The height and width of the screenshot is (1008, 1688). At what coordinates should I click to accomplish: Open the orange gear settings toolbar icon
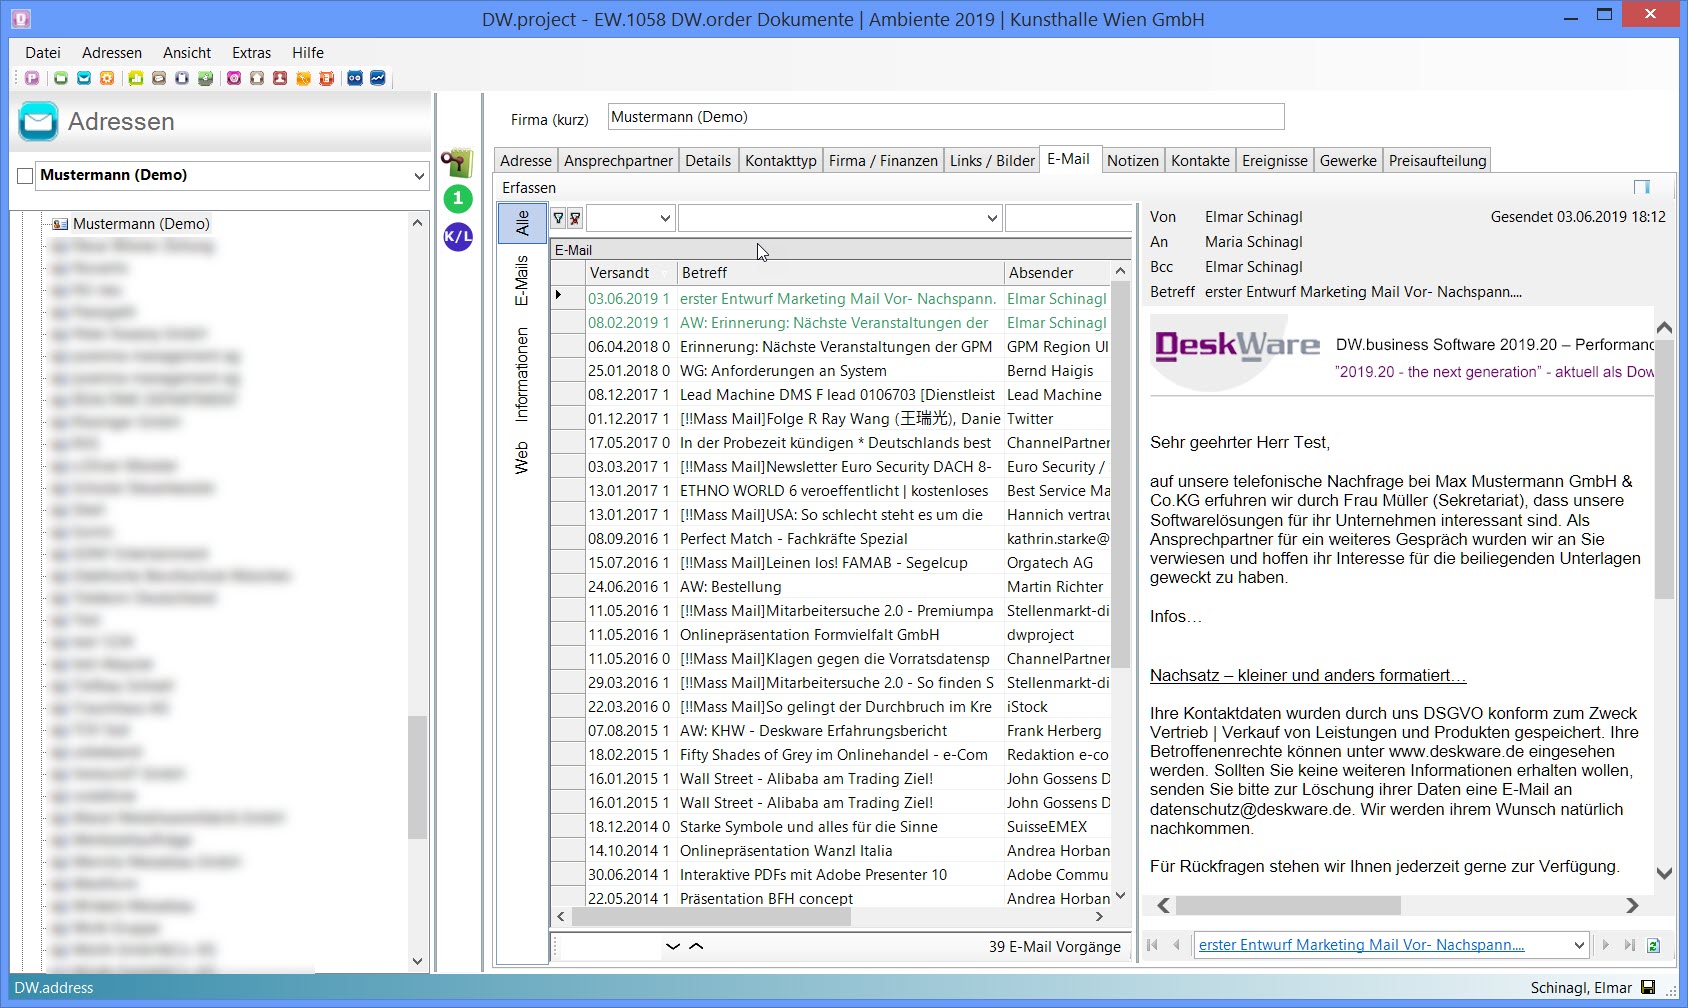click(x=107, y=78)
